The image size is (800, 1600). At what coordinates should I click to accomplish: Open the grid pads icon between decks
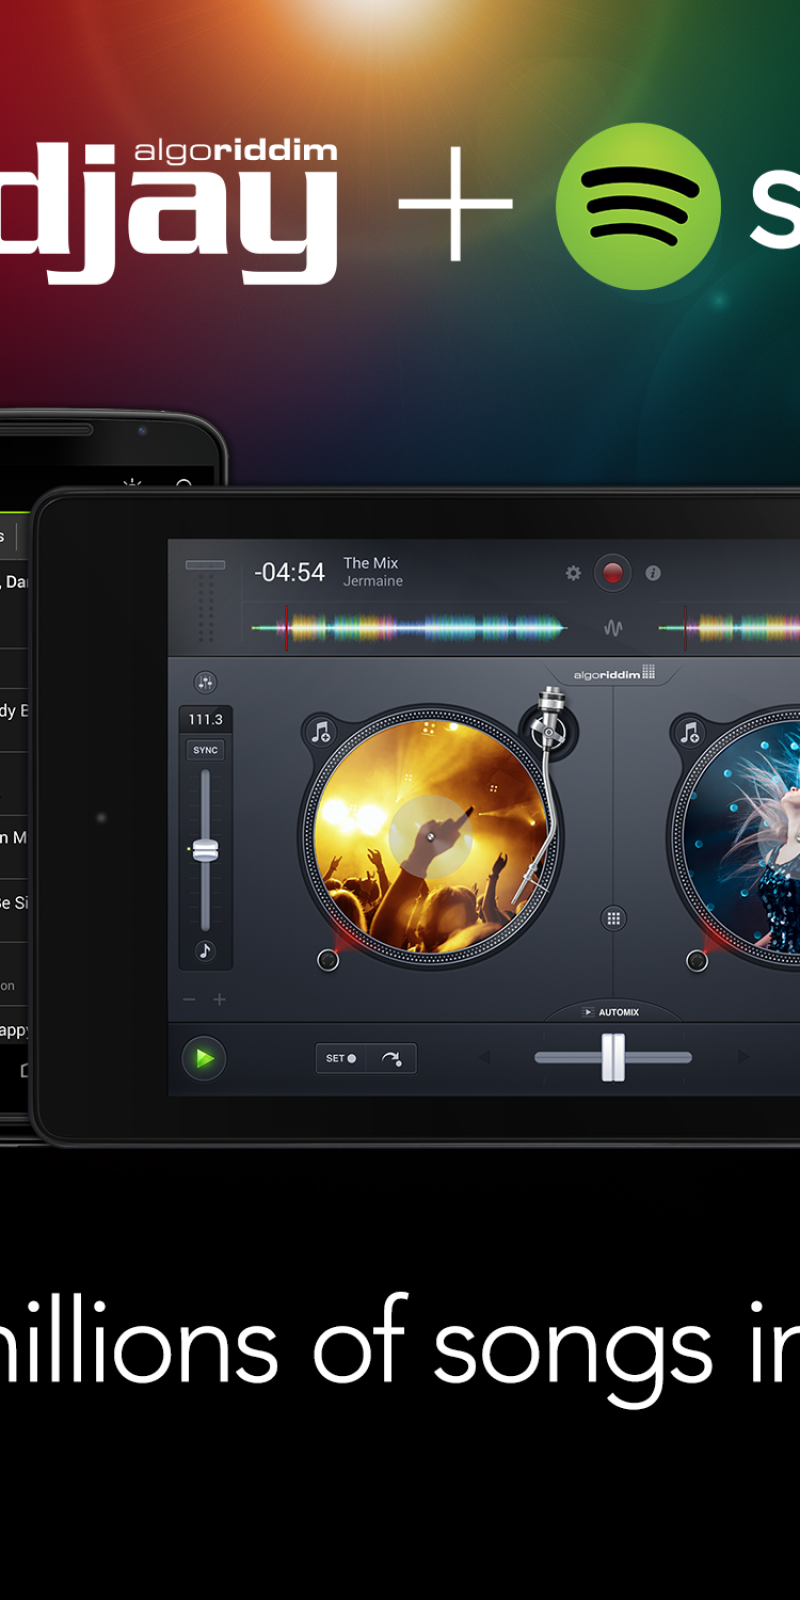(x=613, y=918)
